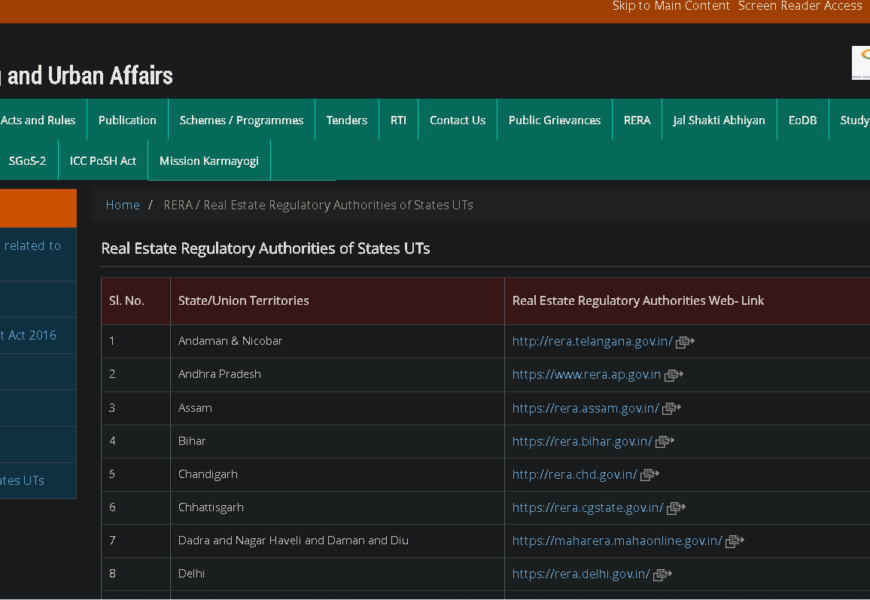This screenshot has width=870, height=600.
Task: Select the RERA navigation item
Action: 637,120
